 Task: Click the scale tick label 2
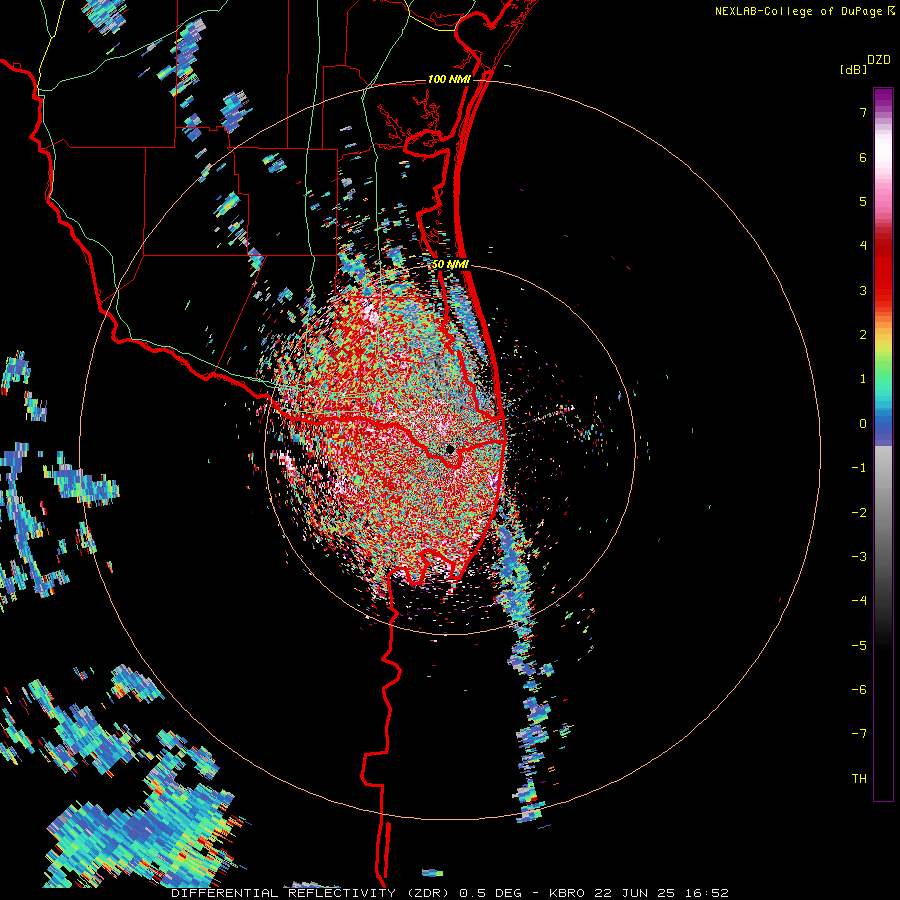point(863,335)
